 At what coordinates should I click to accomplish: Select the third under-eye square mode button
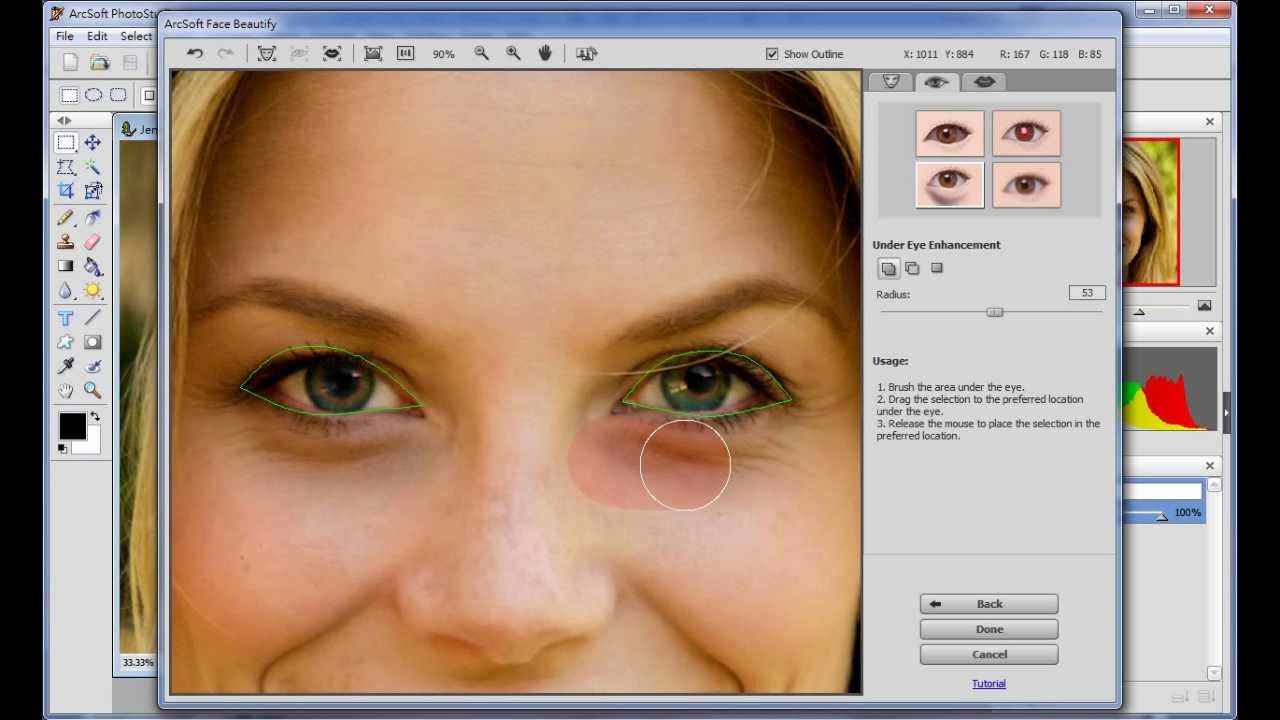click(937, 268)
